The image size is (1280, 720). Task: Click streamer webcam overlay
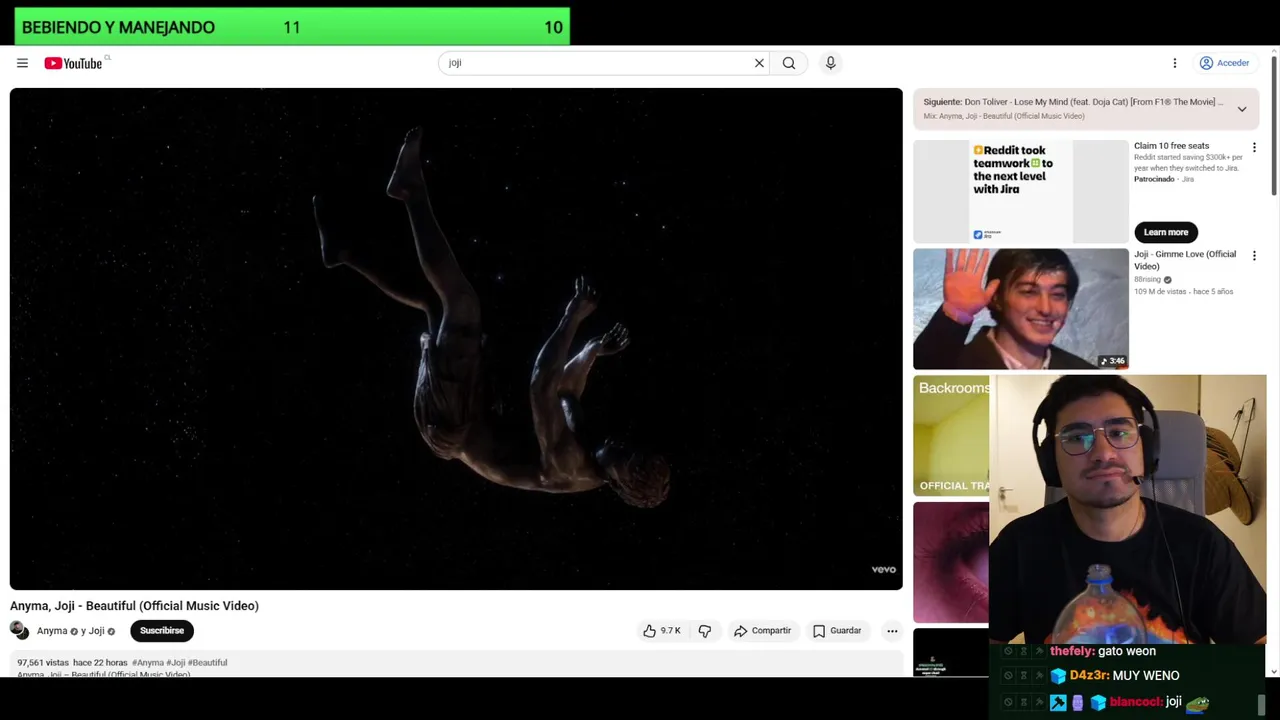pyautogui.click(x=1128, y=510)
